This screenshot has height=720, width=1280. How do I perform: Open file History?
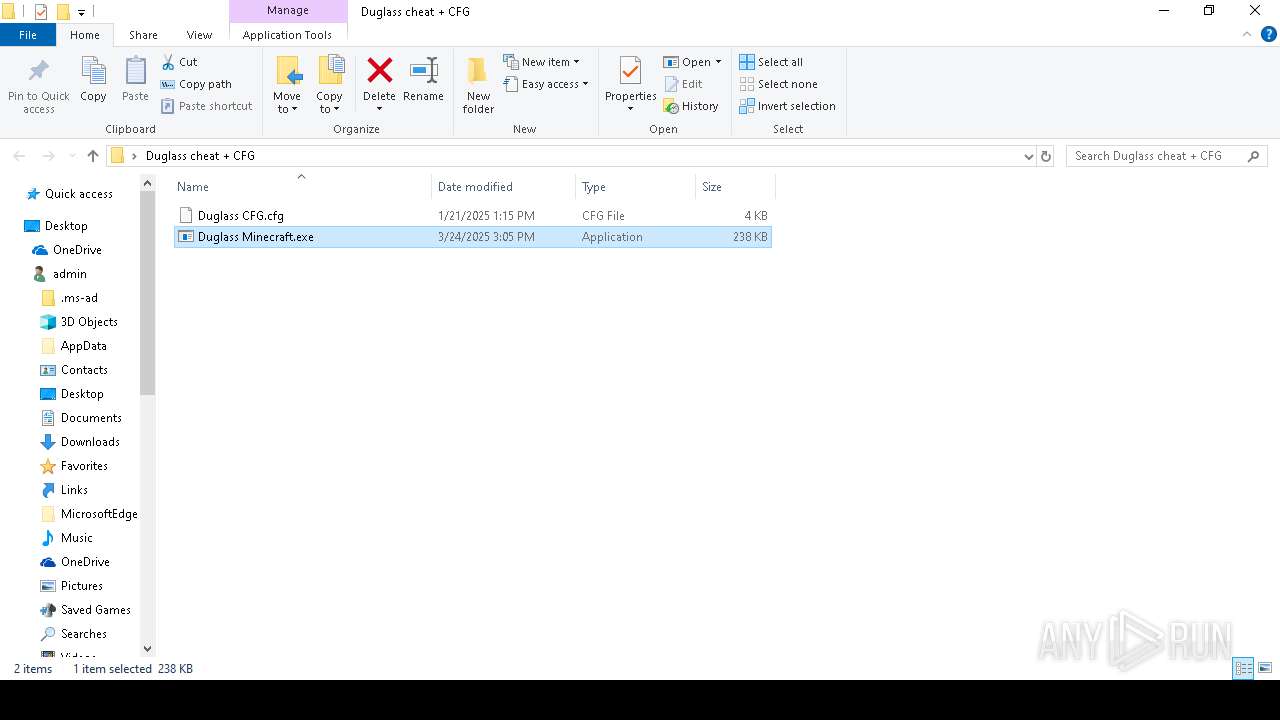point(691,106)
